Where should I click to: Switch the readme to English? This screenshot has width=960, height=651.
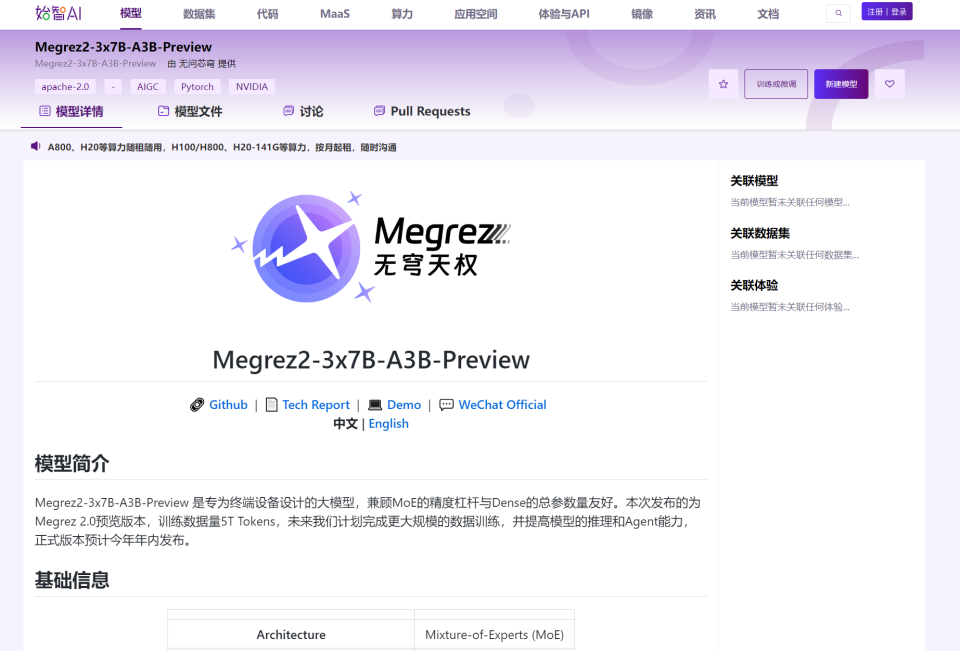click(x=388, y=424)
